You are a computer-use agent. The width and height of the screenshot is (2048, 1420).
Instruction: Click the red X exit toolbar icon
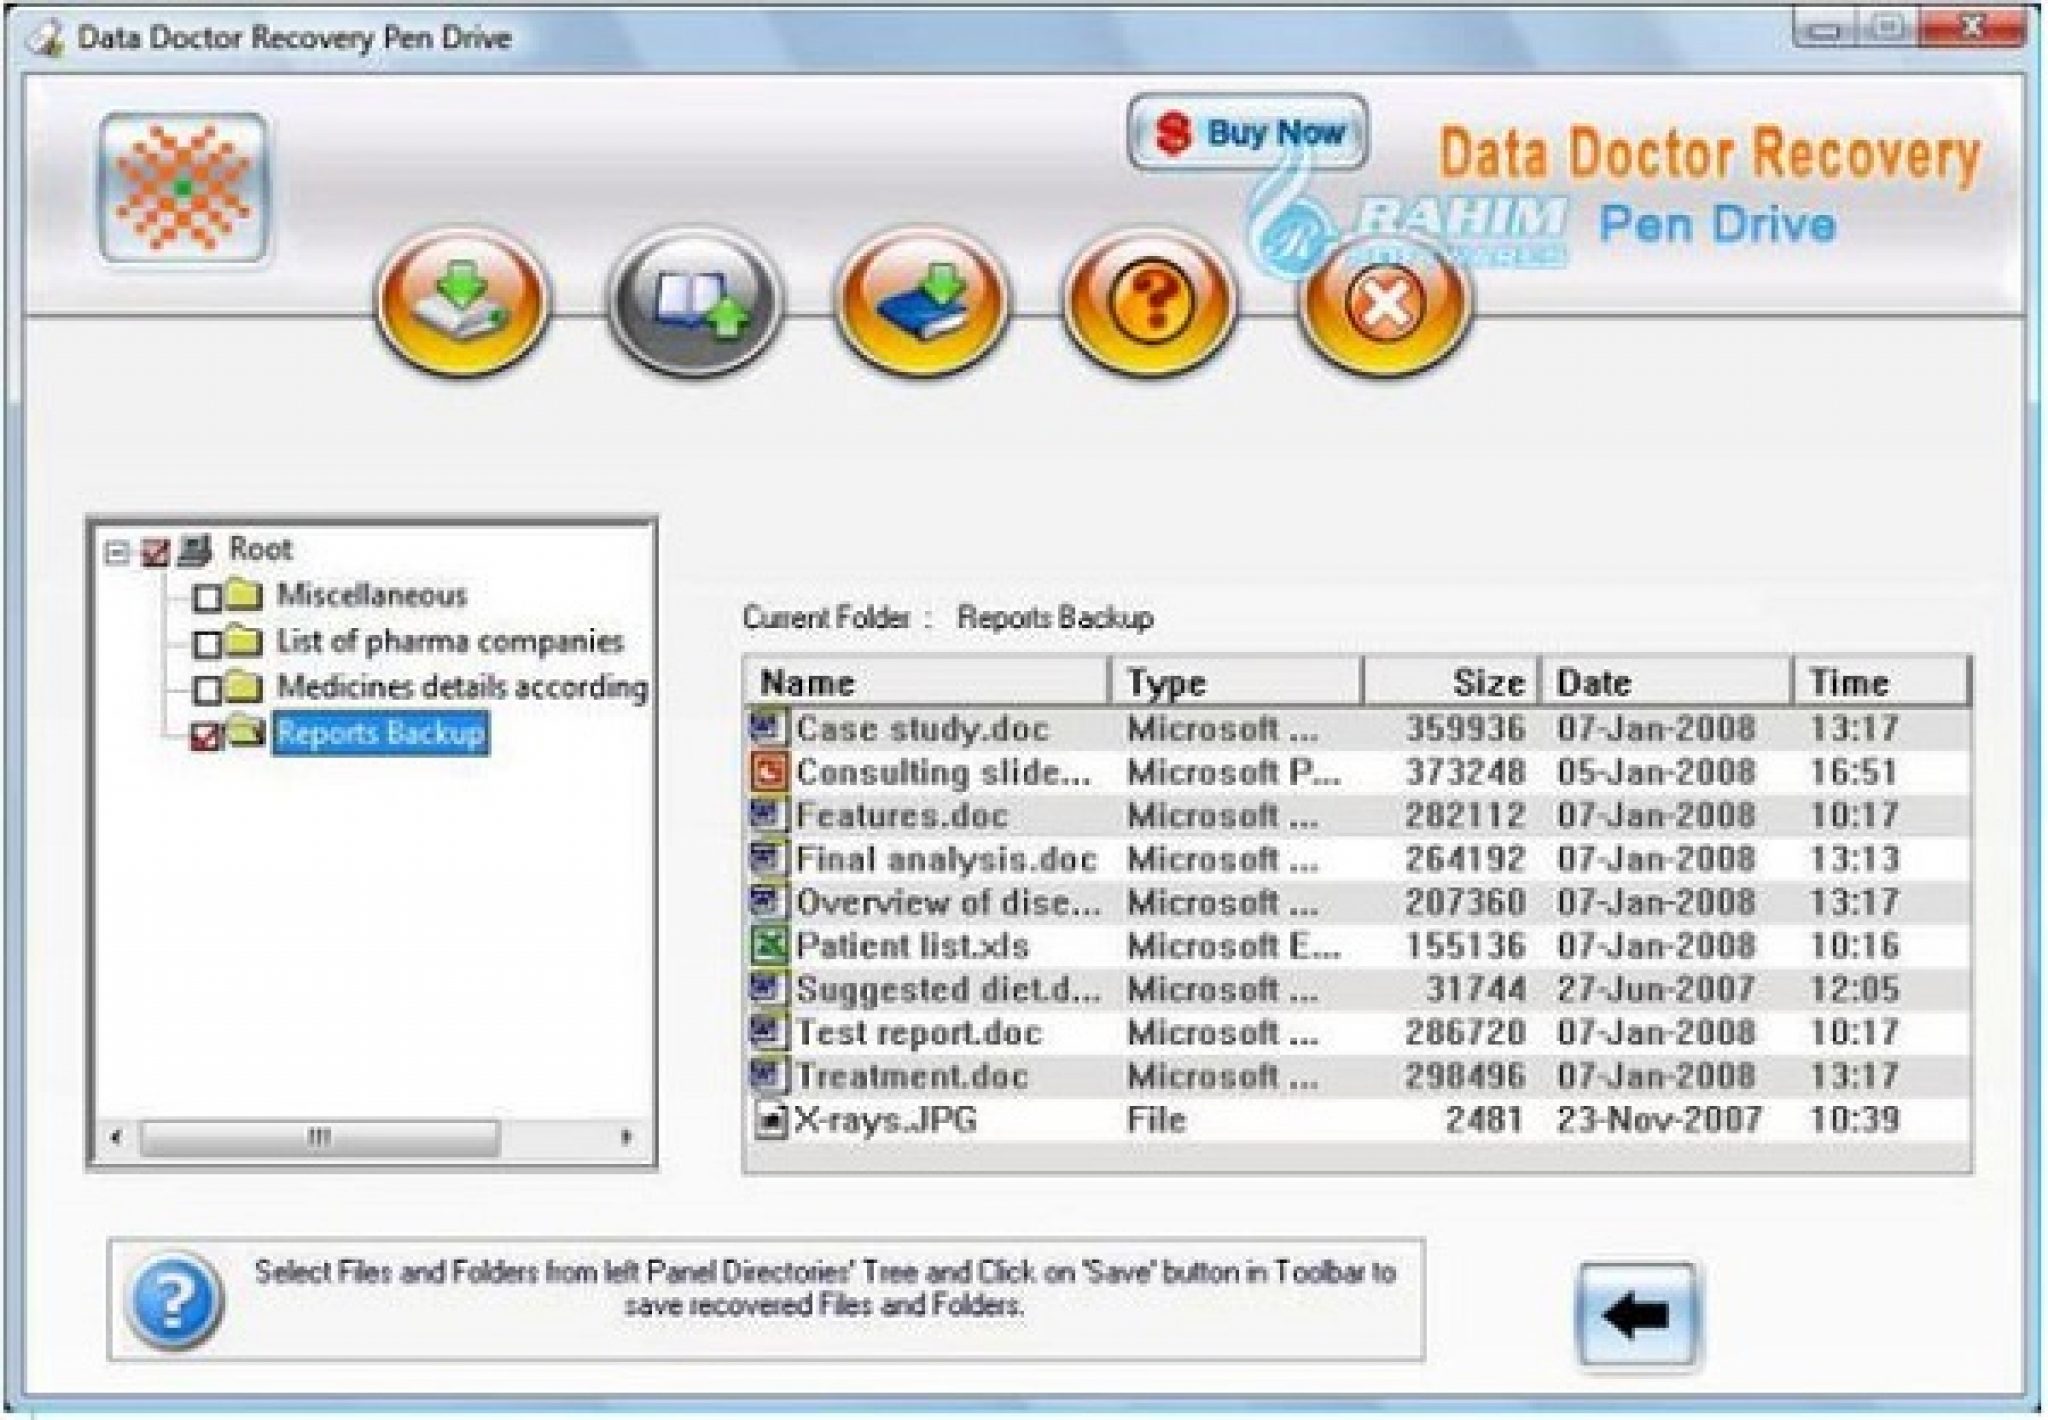click(x=1384, y=302)
